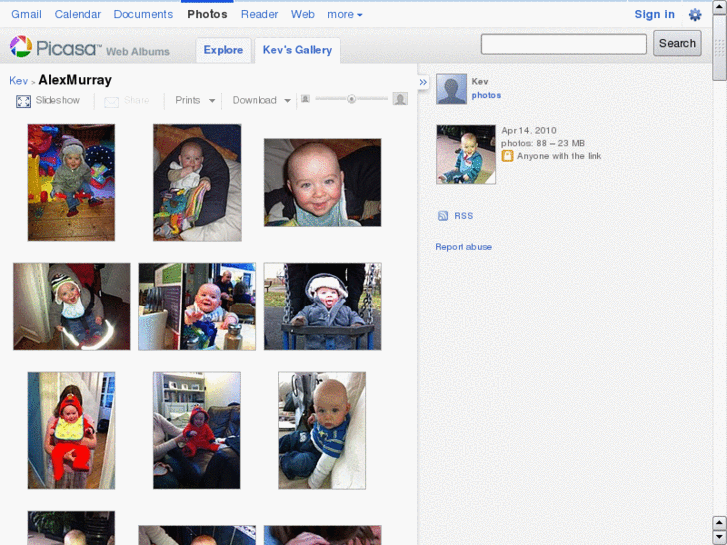Select Photos in the top bar
Image resolution: width=727 pixels, height=545 pixels.
tap(207, 14)
